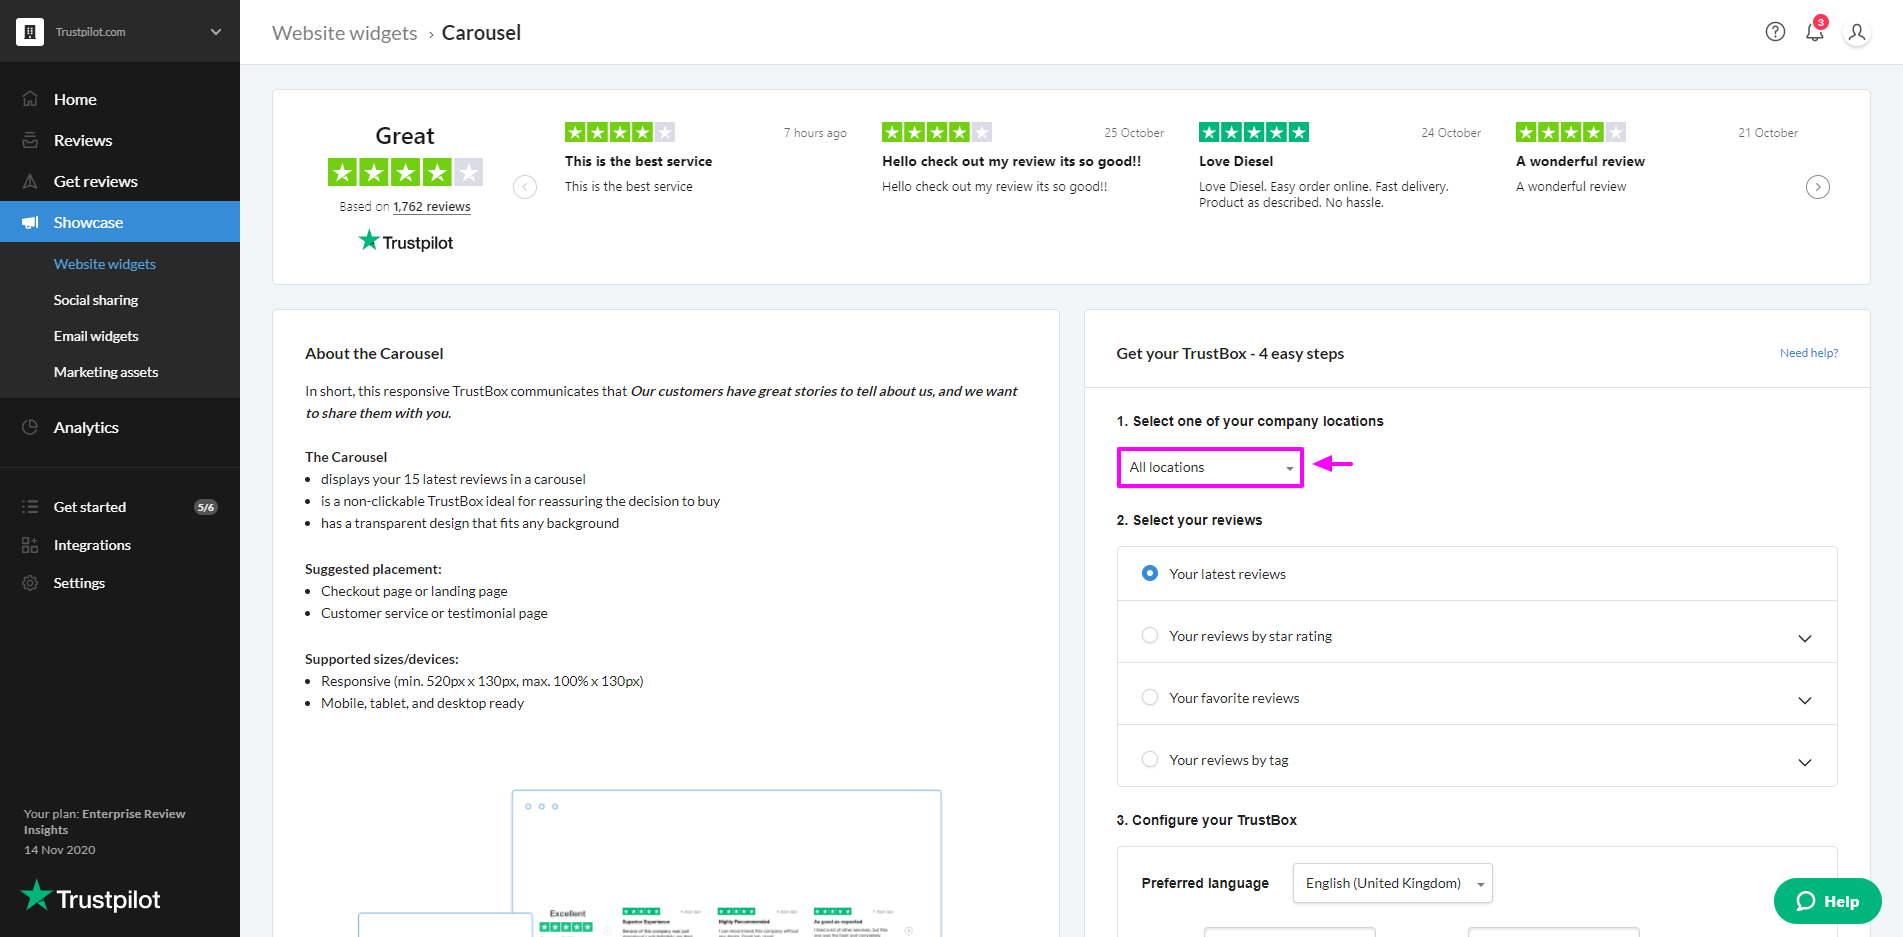Open Email widgets submenu item
1903x937 pixels.
pos(96,336)
